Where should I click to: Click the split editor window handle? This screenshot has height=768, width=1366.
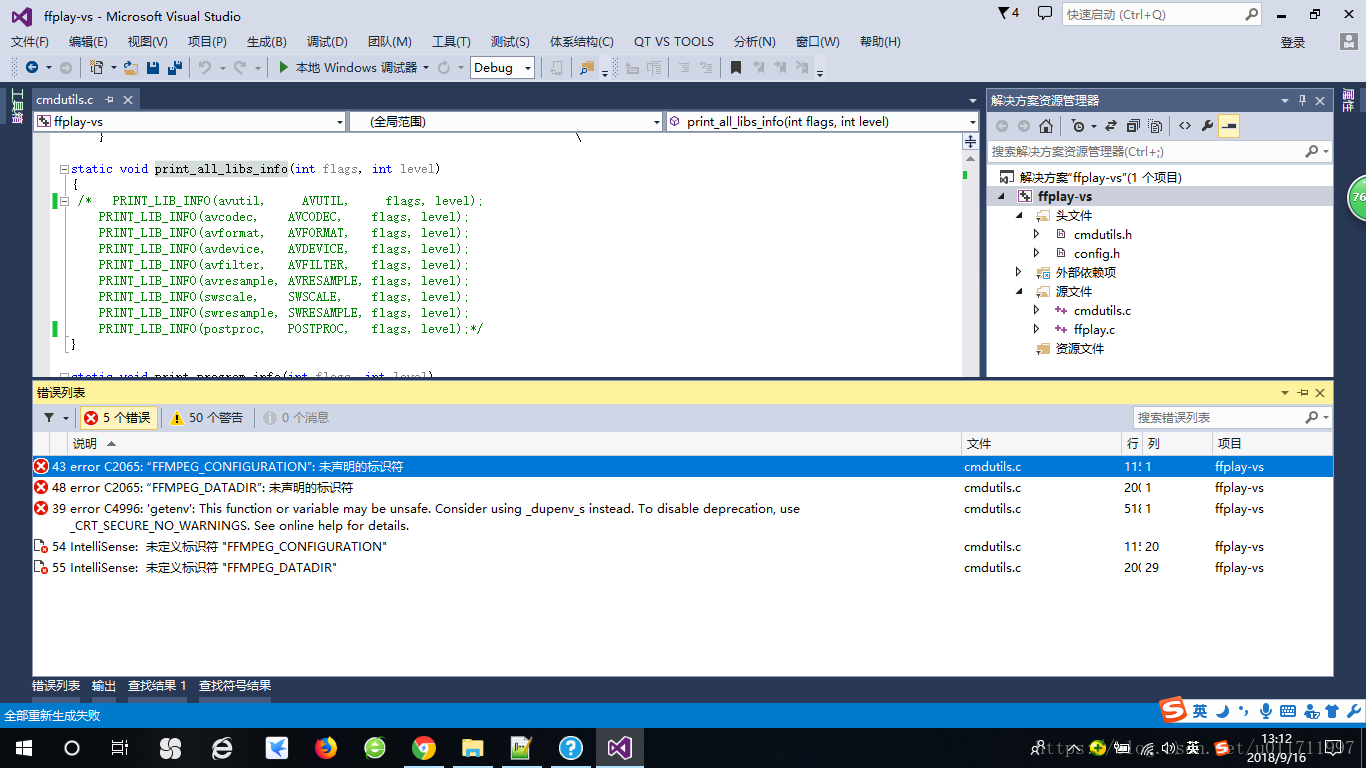[970, 142]
